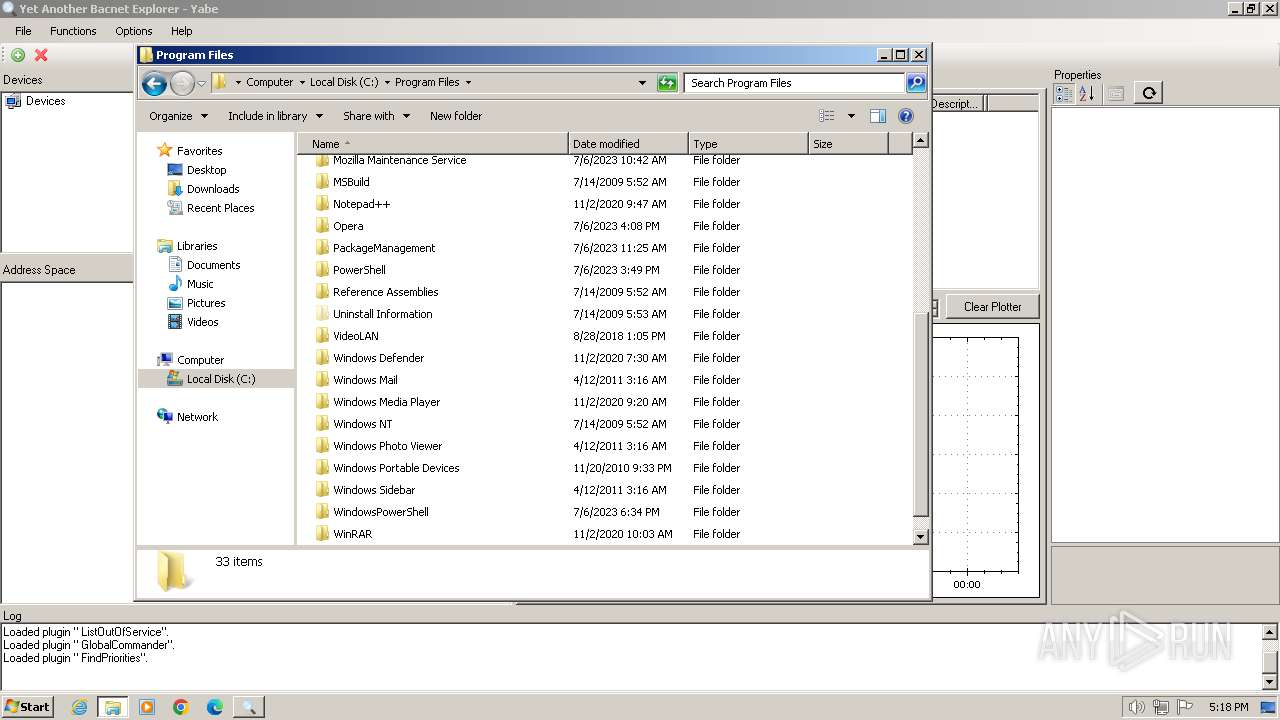Click the refresh icon in Properties panel

[x=1149, y=93]
